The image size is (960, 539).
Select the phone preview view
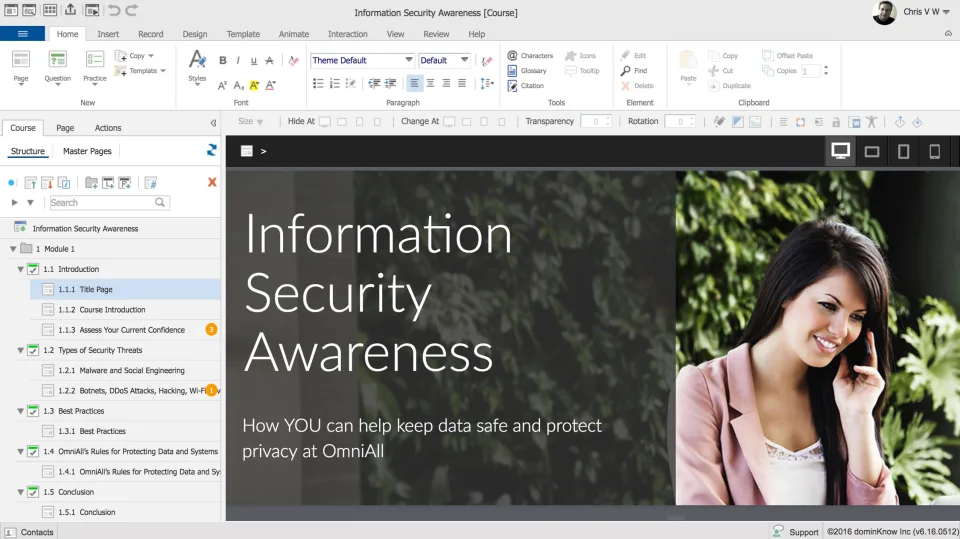pos(934,151)
